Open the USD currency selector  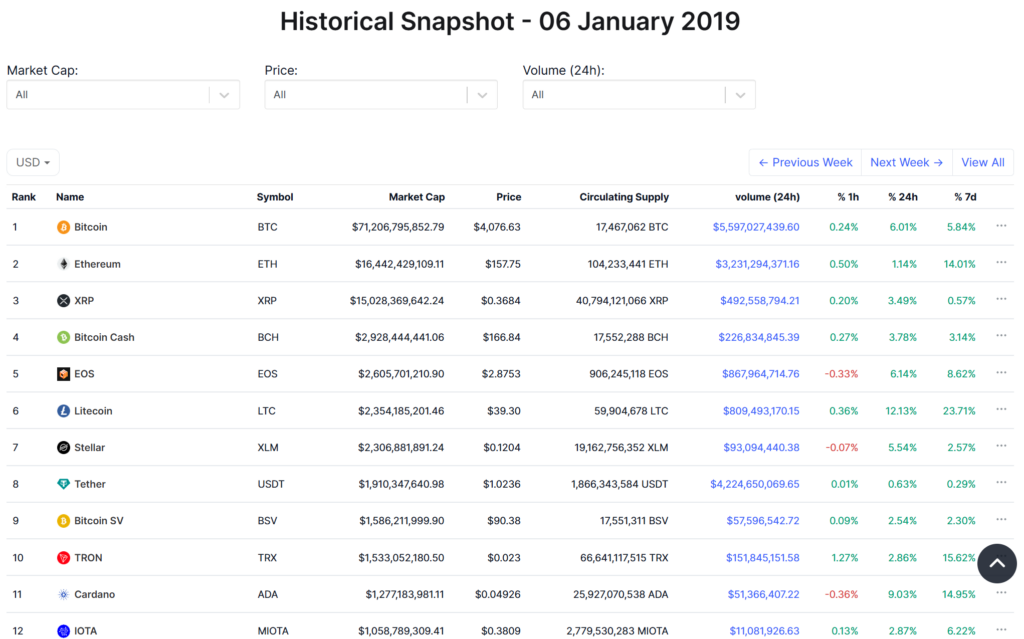click(33, 163)
